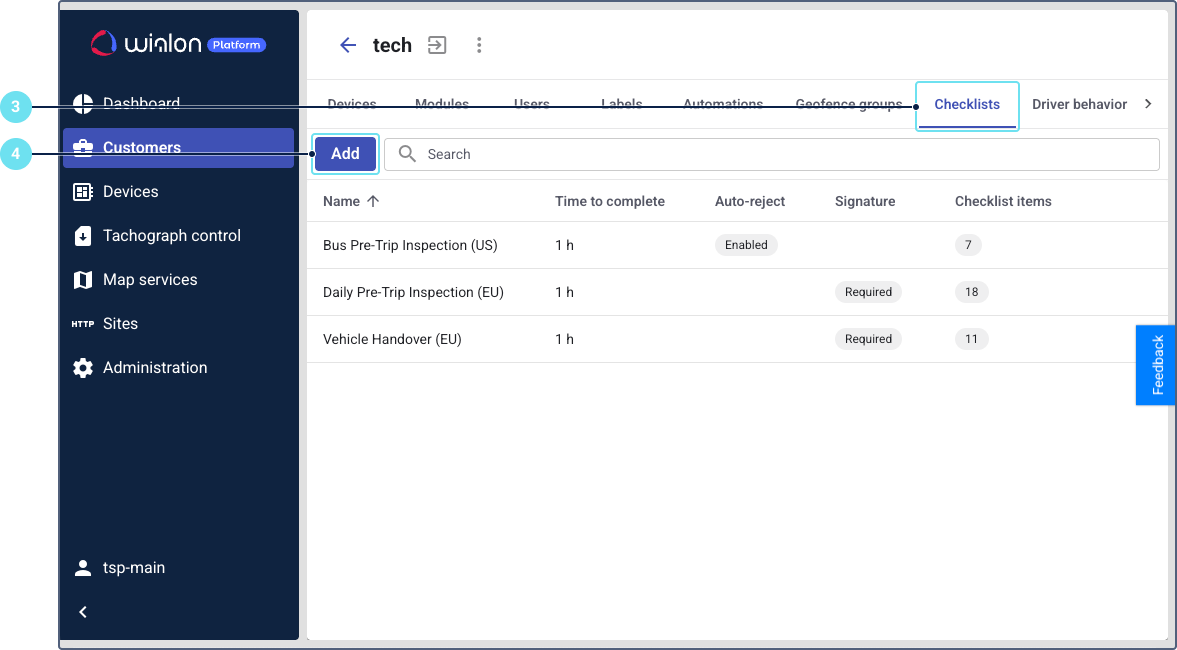Click the back arrow next to tech
1177x650 pixels.
348,45
